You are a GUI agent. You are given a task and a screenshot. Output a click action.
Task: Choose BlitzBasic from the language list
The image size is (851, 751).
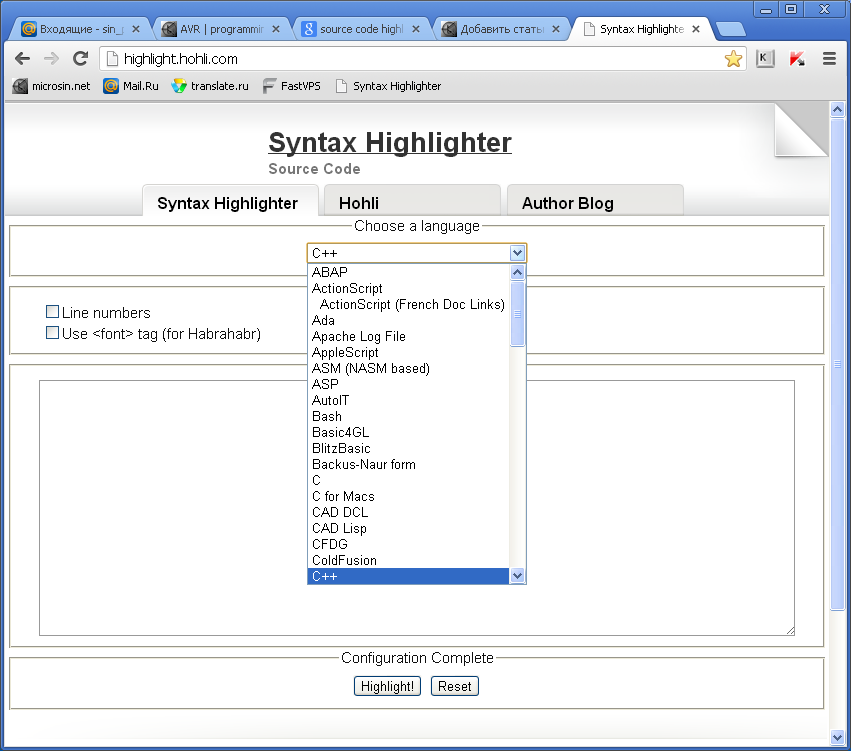[408, 448]
